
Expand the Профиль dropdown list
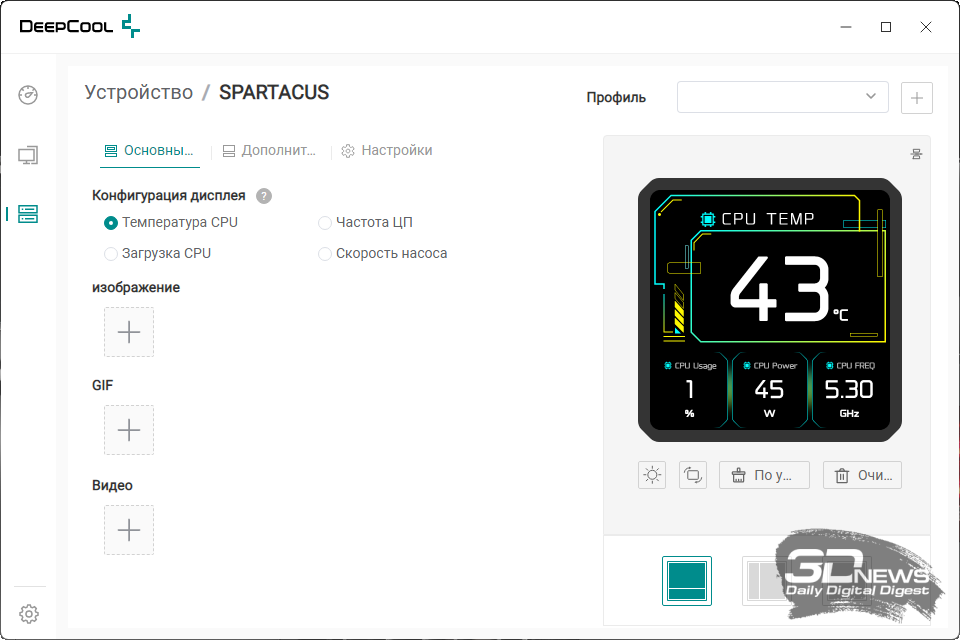point(782,97)
